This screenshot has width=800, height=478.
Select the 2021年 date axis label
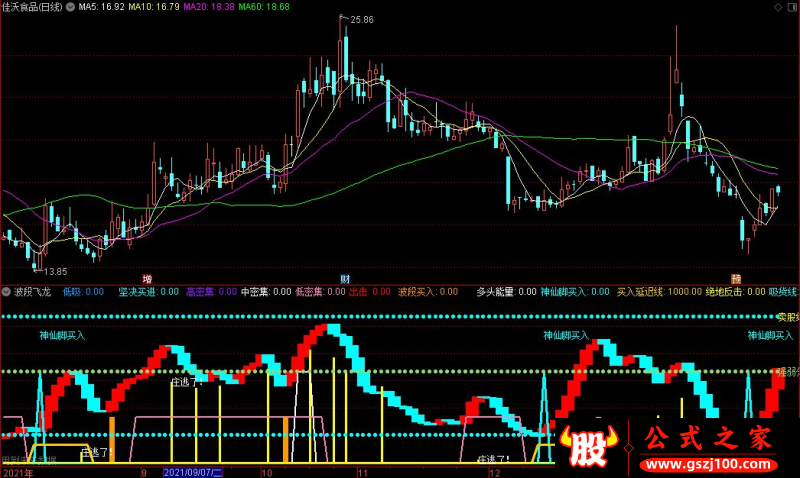[18, 473]
